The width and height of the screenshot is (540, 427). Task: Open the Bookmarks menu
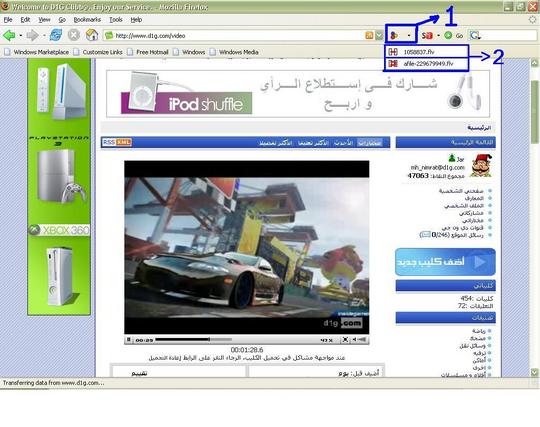(x=87, y=20)
